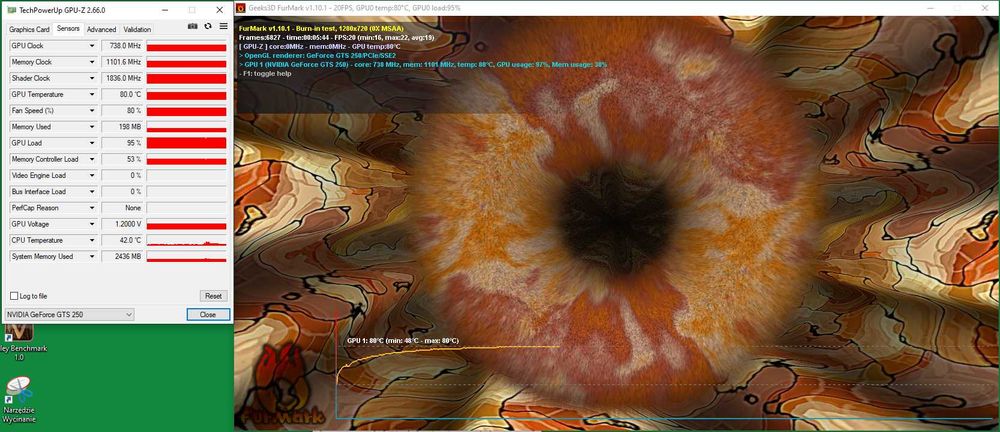The image size is (1000, 432).
Task: Click the PerfCap Reason None value
Action: (122, 208)
